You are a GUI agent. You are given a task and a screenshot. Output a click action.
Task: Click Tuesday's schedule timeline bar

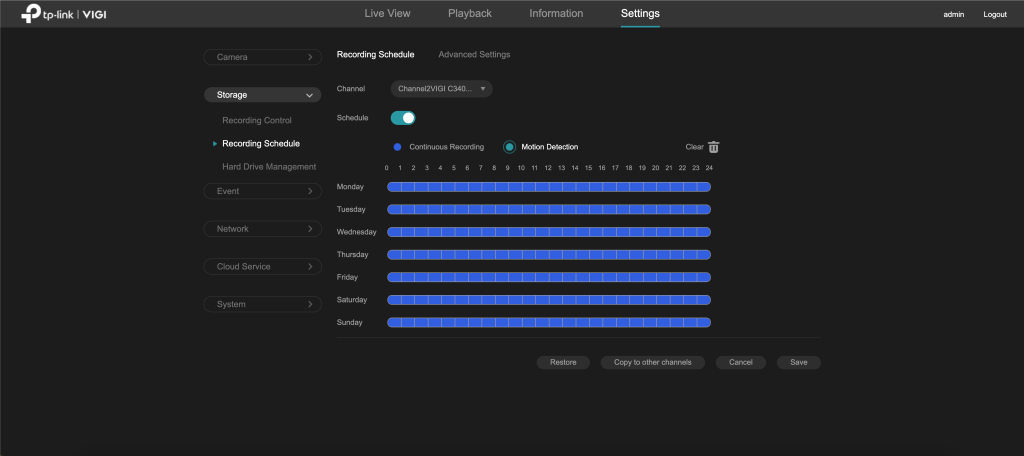tap(549, 210)
